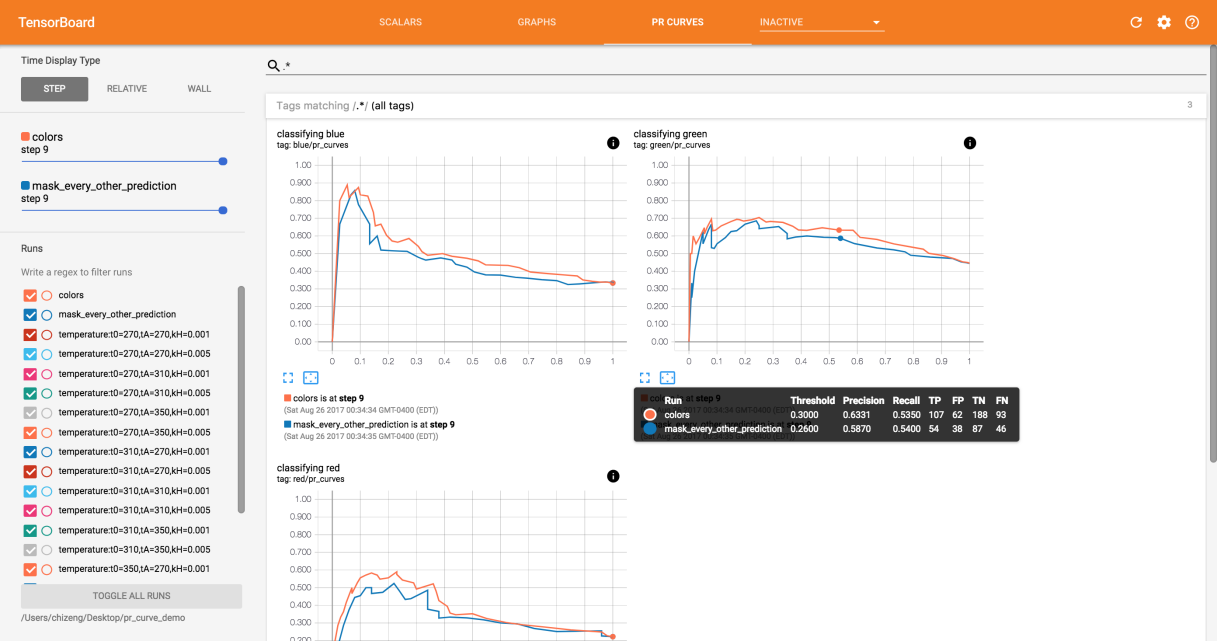
Task: Click the run label temperature:t0=310,tA=270,kH=0.001
Action: [134, 452]
